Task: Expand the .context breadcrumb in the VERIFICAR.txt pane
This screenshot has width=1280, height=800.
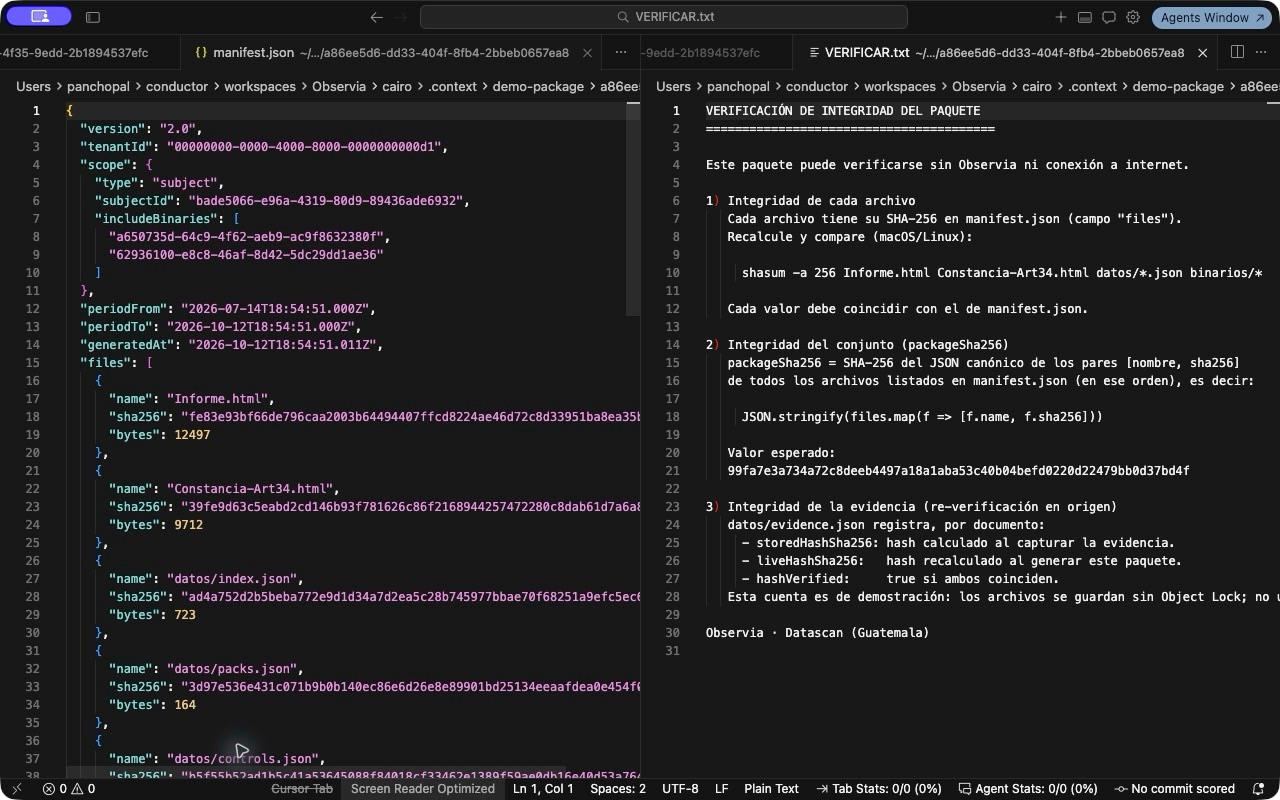Action: [x=1092, y=87]
